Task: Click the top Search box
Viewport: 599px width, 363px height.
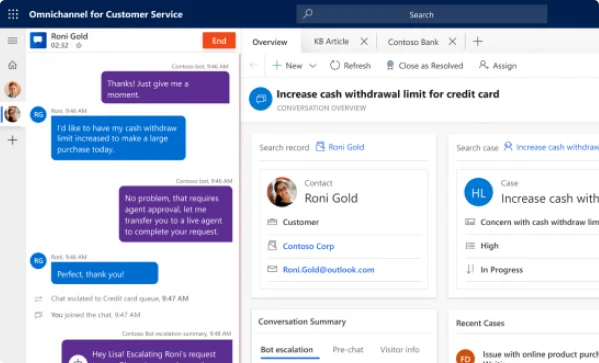Action: tap(421, 15)
